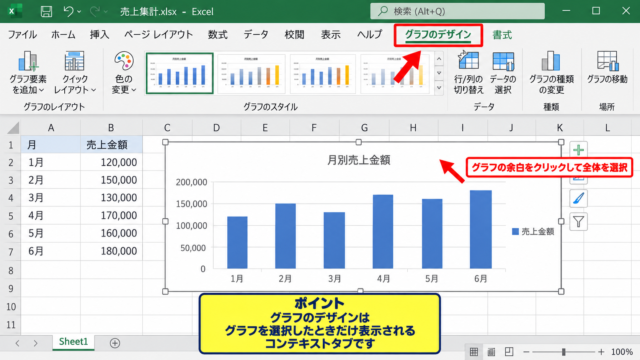Screen dimensions: 640x360
Task: Click previous sheet navigation arrow
Action: (x=17, y=343)
